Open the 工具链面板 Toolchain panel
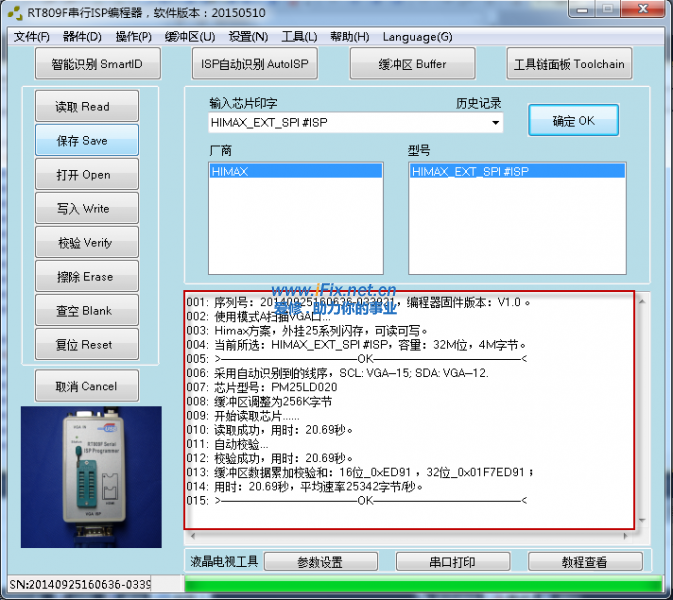This screenshot has height=600, width=673. pyautogui.click(x=568, y=64)
